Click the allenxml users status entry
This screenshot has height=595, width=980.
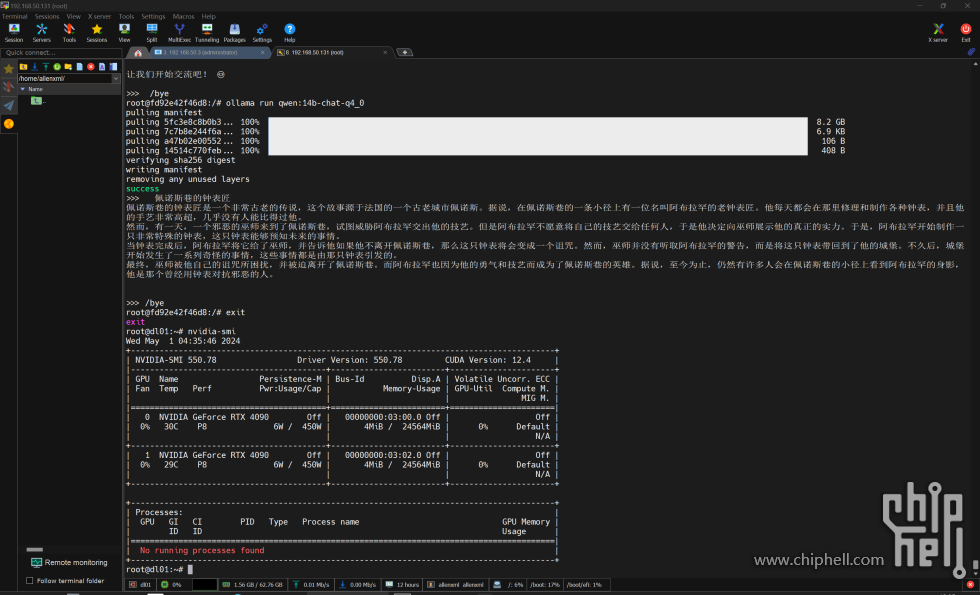point(455,585)
